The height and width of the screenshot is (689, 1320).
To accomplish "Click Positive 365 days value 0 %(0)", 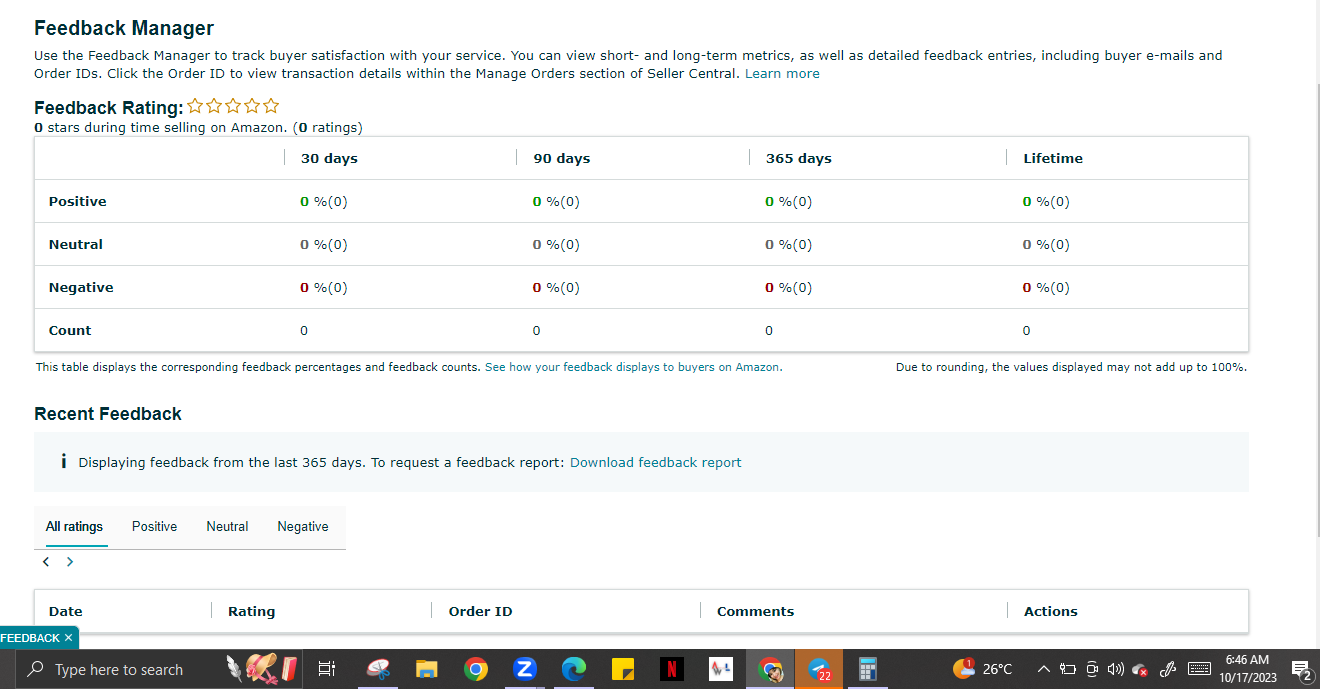I will point(789,201).
